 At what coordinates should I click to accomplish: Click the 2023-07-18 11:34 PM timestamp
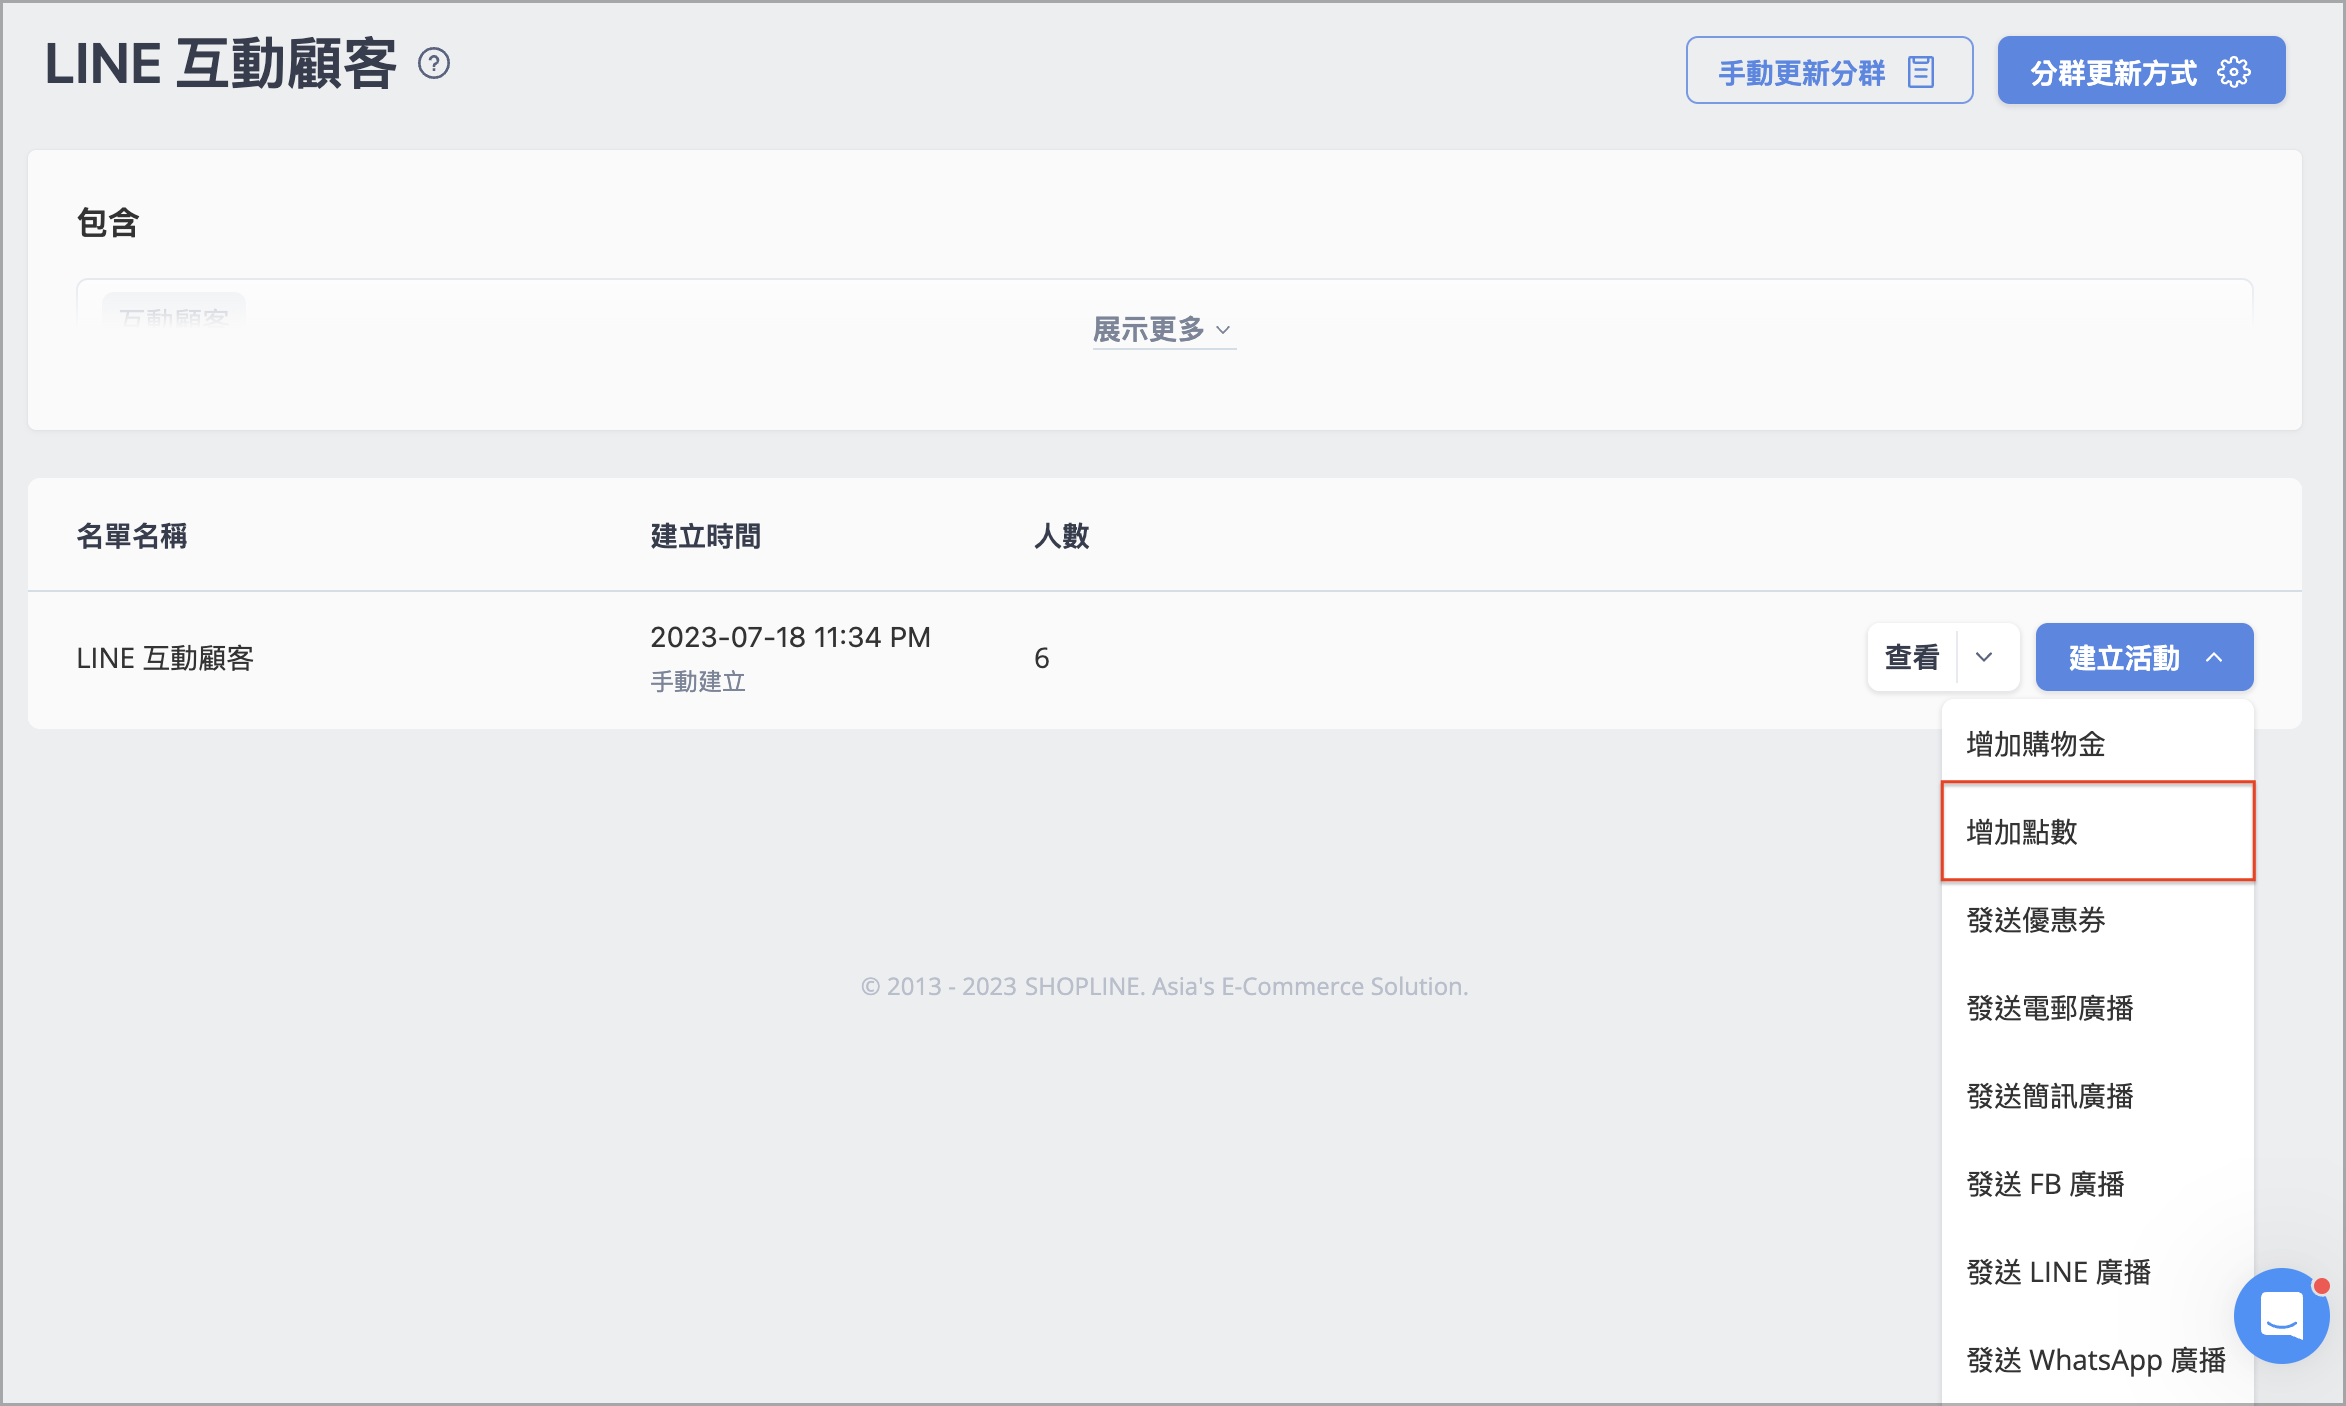tap(790, 637)
